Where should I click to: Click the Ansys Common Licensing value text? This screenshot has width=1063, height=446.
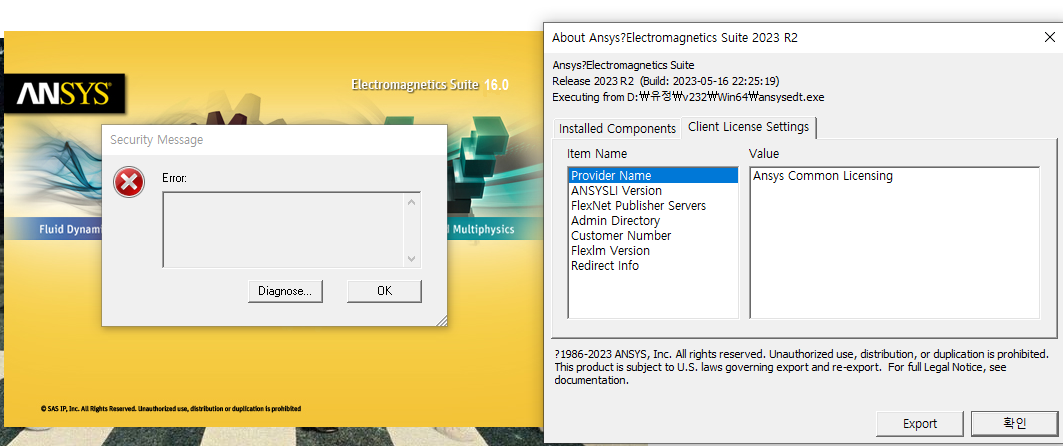tap(822, 176)
